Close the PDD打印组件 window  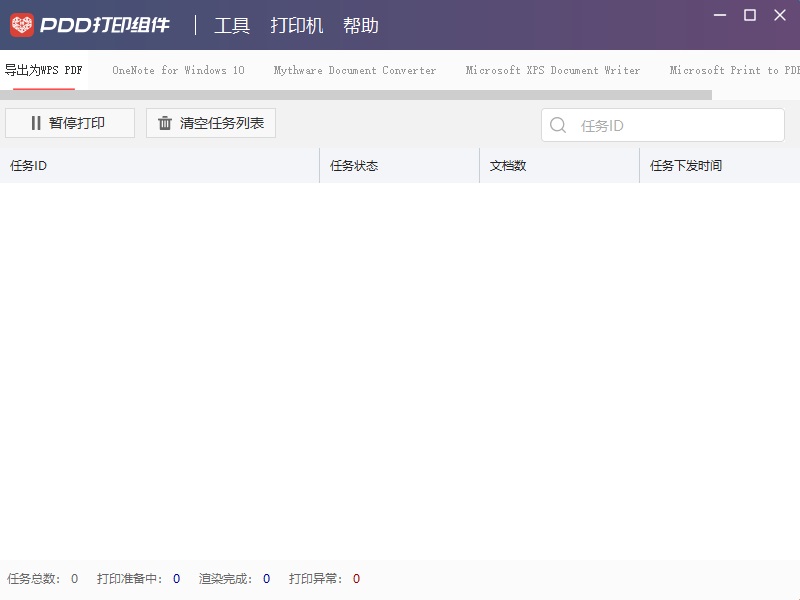click(780, 15)
